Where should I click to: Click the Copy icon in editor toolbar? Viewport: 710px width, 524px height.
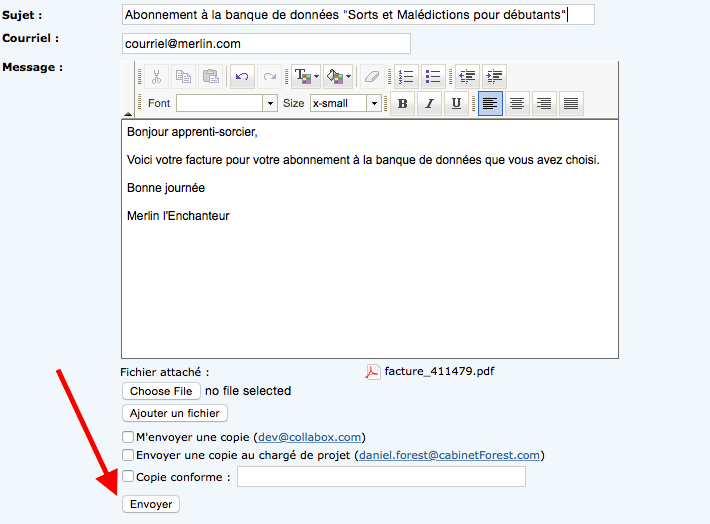[183, 77]
